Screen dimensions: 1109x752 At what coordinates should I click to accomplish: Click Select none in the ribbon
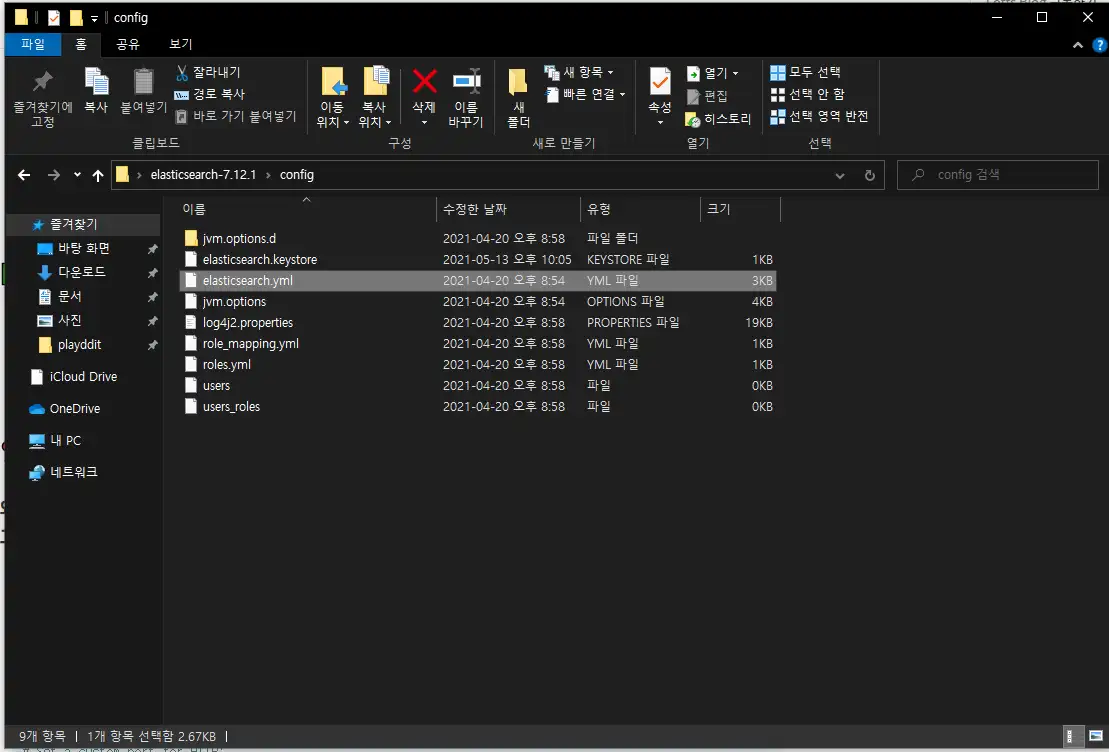coord(808,94)
